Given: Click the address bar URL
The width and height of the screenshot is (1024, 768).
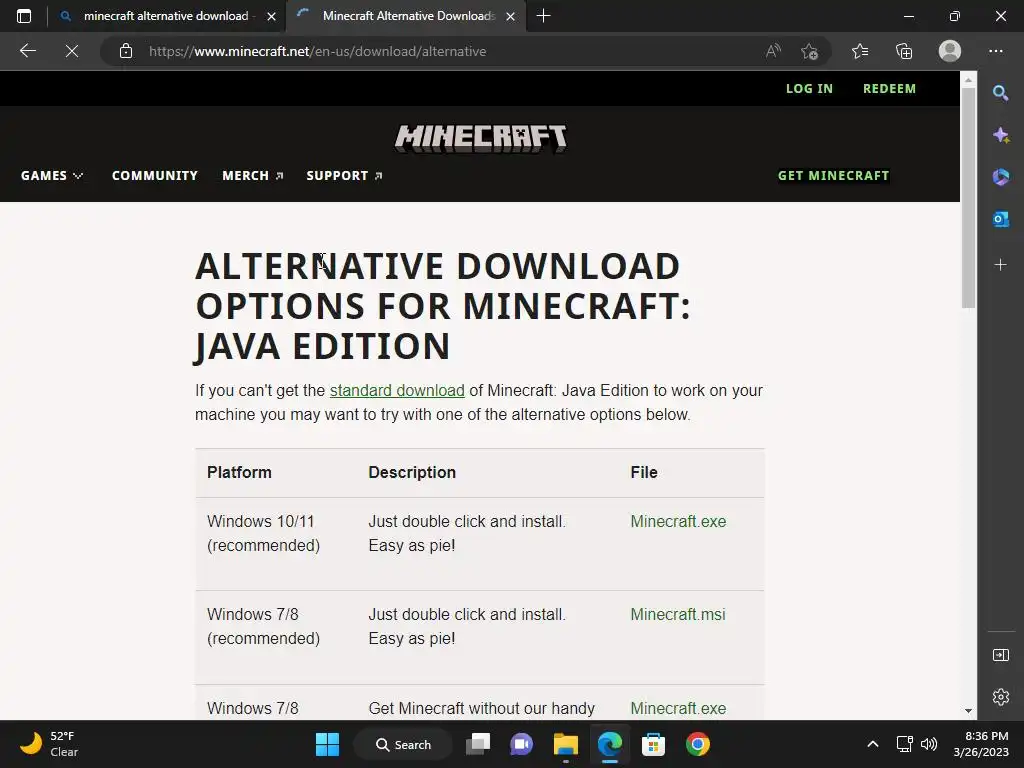Looking at the screenshot, I should (x=317, y=51).
